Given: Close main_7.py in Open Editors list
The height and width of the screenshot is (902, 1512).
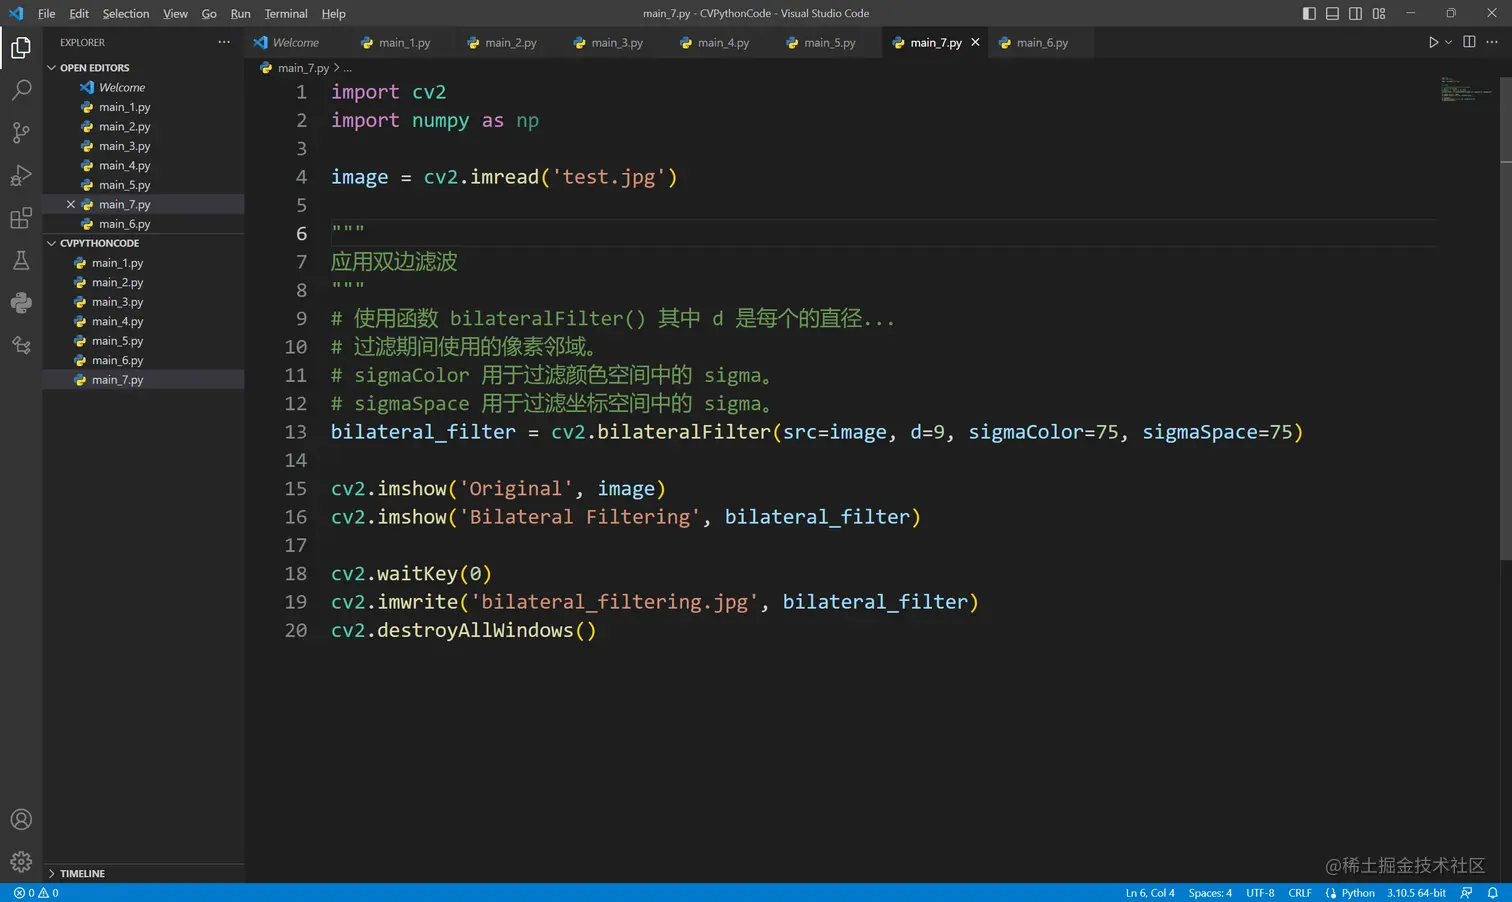Looking at the screenshot, I should click(71, 204).
